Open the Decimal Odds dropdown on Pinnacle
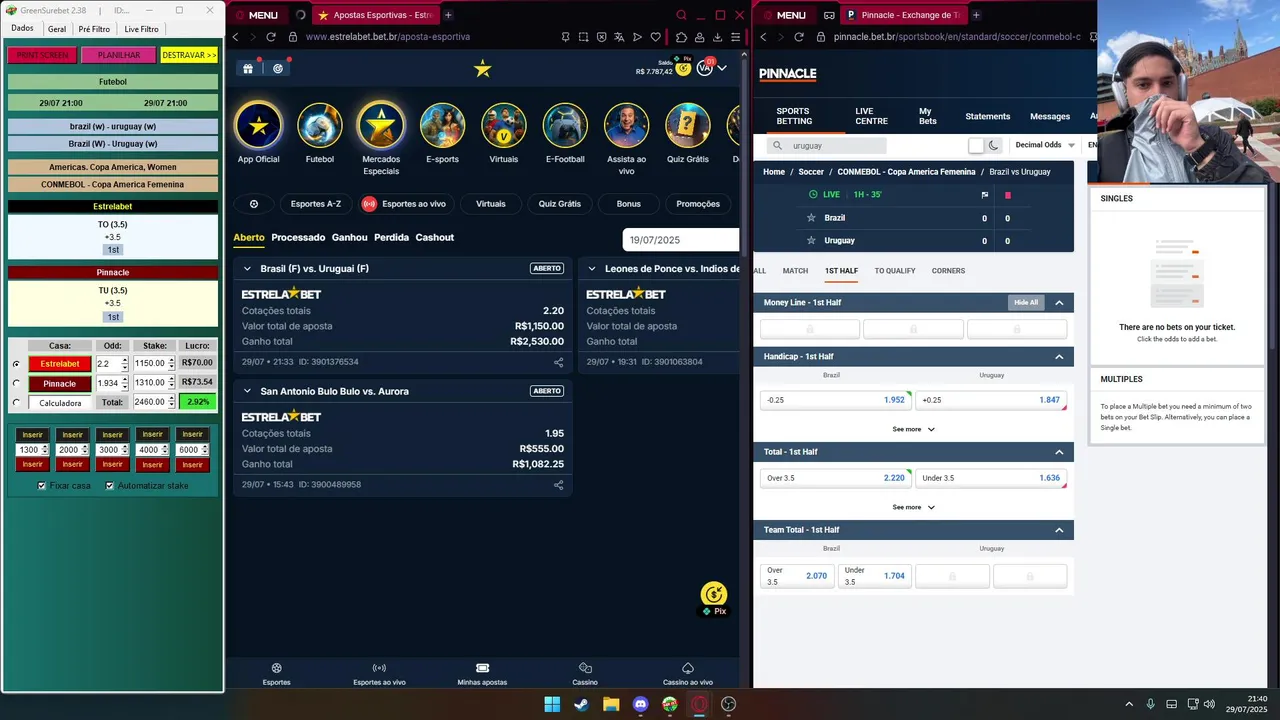Screen dimensions: 1280x720 click(x=1045, y=145)
